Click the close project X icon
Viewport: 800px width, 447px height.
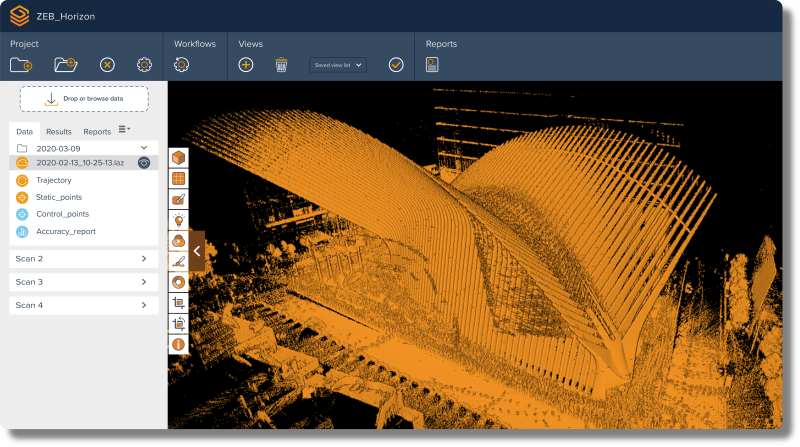[x=107, y=65]
